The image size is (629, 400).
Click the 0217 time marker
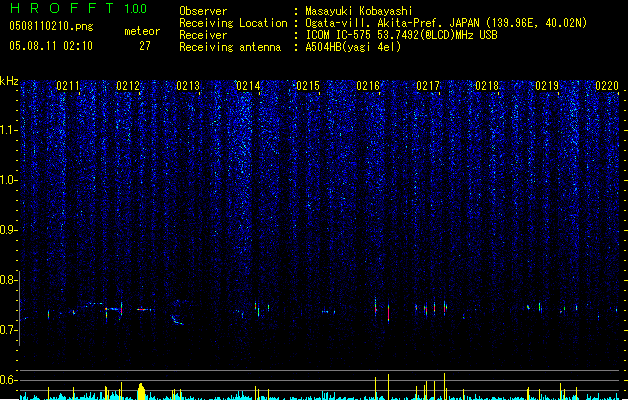[428, 85]
